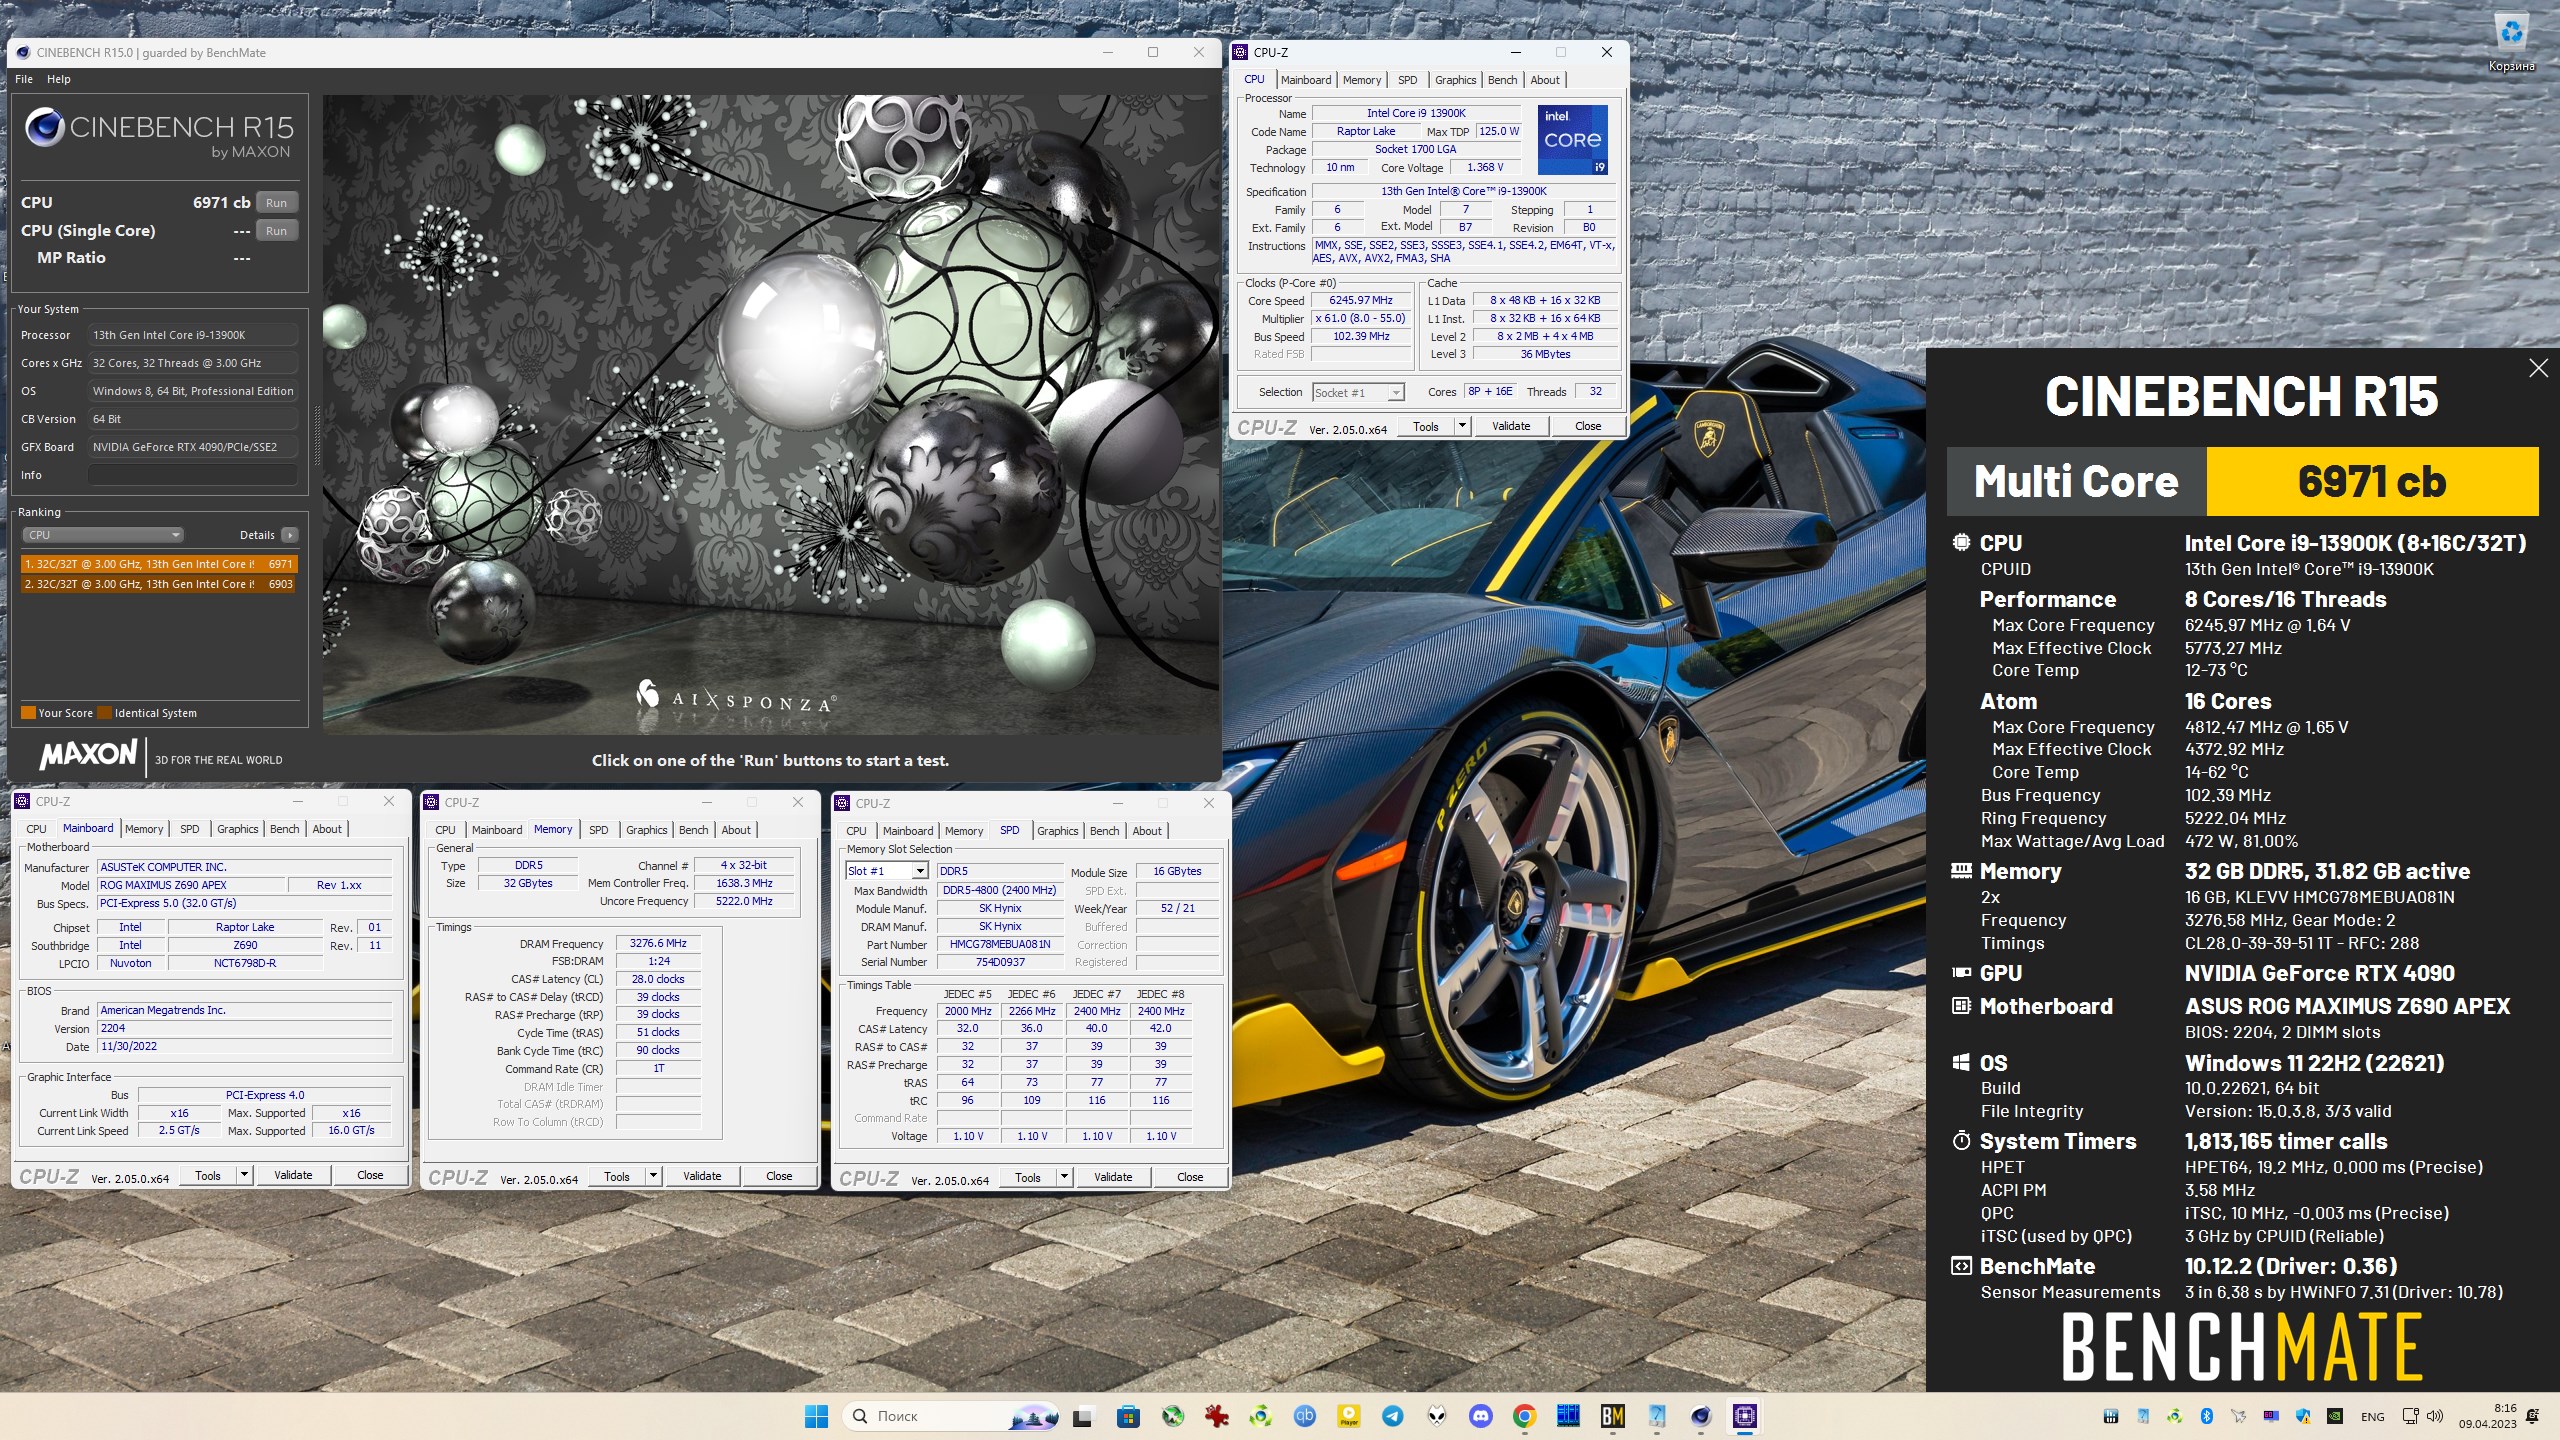
Task: Switch to About tab in SPD CPU-Z window
Action: 1147,831
